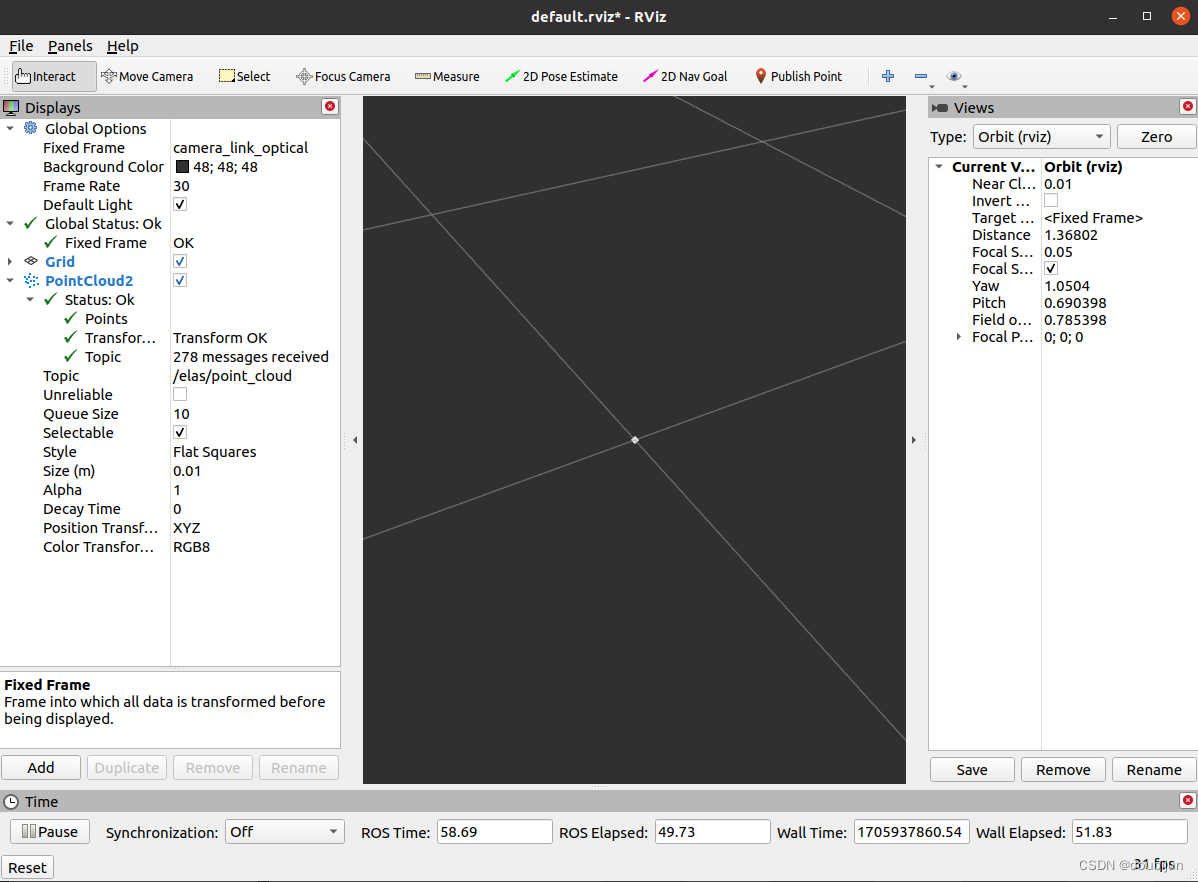Open the Help menu

pos(122,46)
